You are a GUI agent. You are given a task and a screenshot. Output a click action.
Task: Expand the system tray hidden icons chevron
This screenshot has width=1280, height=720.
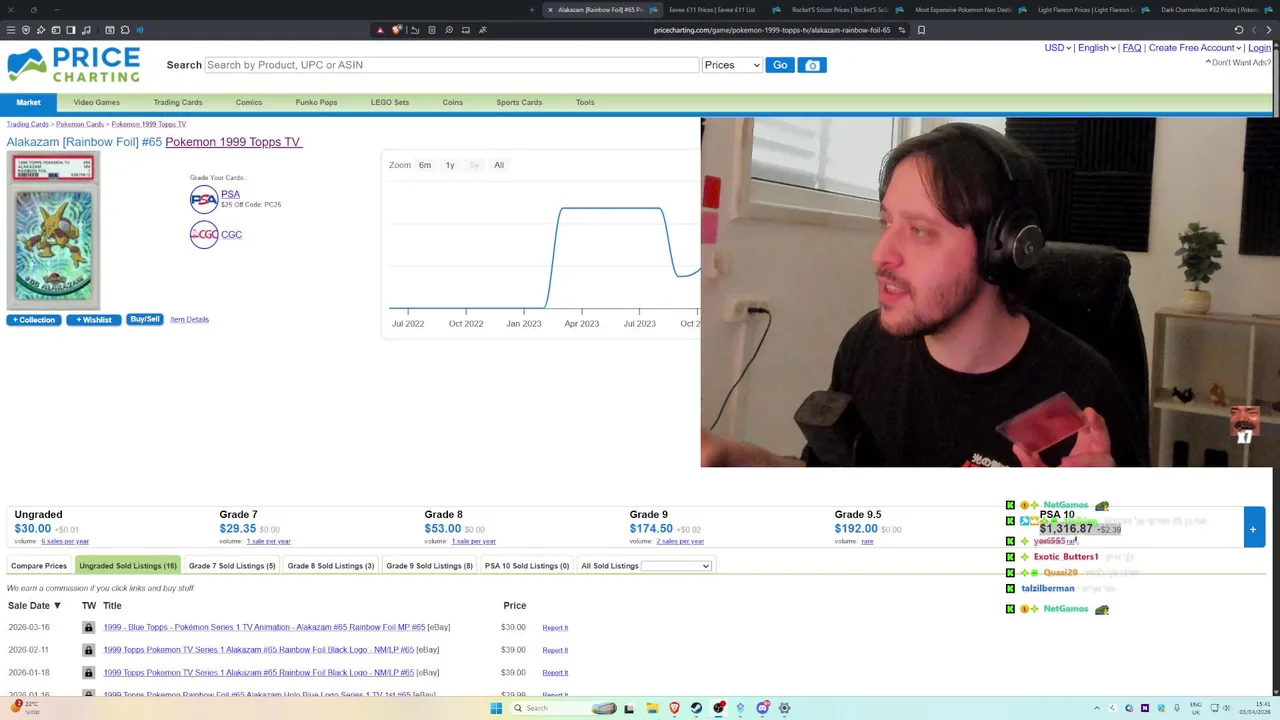[x=1096, y=708]
